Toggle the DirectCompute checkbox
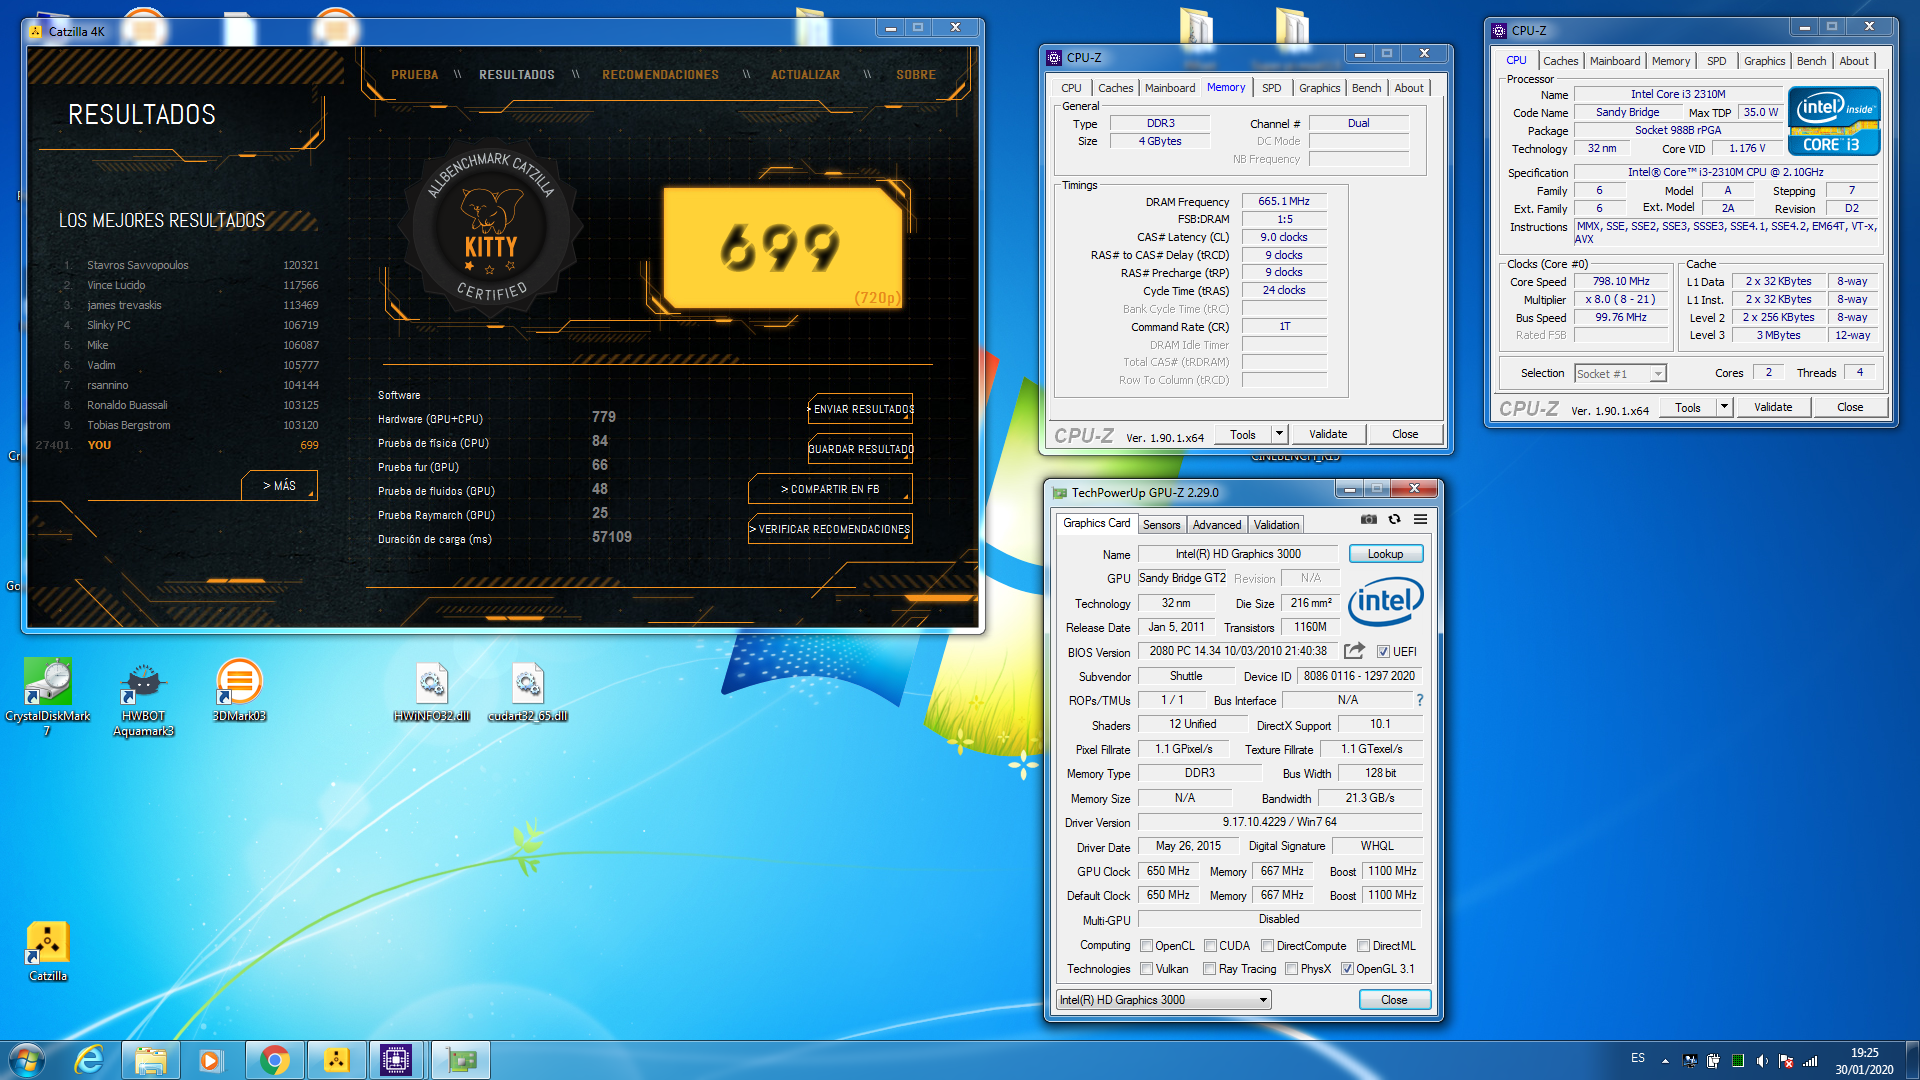This screenshot has width=1920, height=1080. point(1267,946)
